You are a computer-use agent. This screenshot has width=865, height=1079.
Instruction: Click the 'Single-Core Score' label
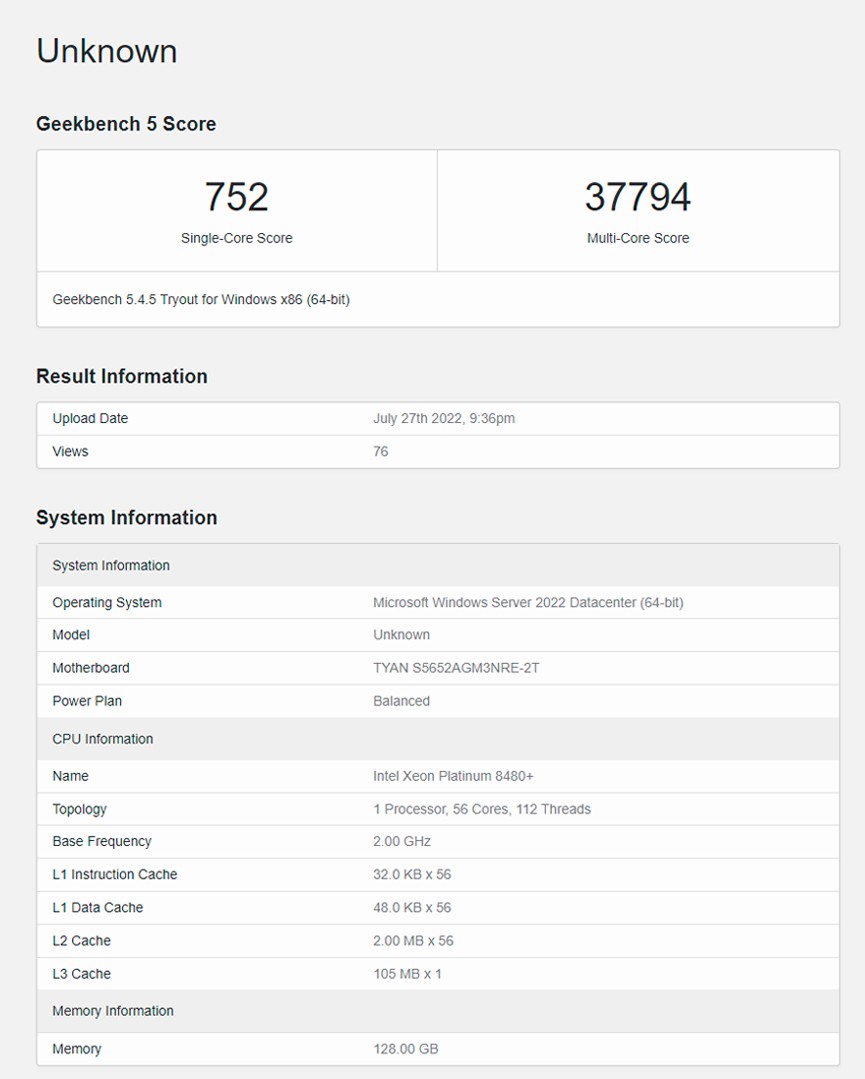237,238
